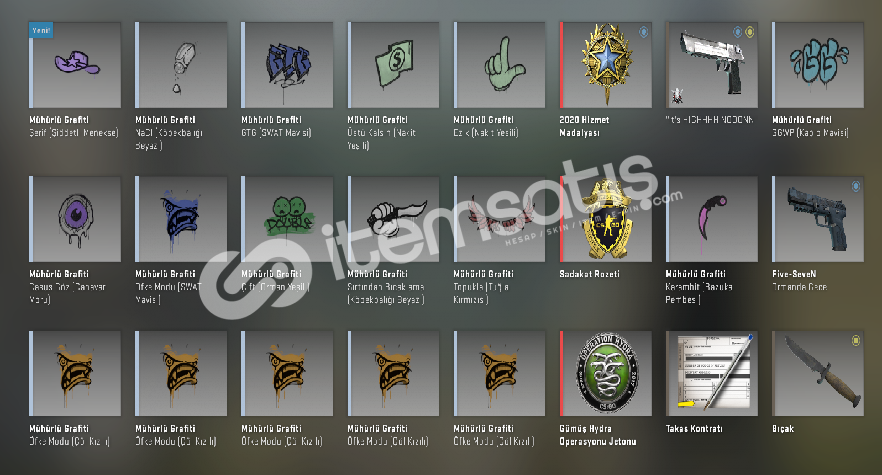Screen dimensions: 882x475
Task: Select the green pointing finger graffiti
Action: 500,65
